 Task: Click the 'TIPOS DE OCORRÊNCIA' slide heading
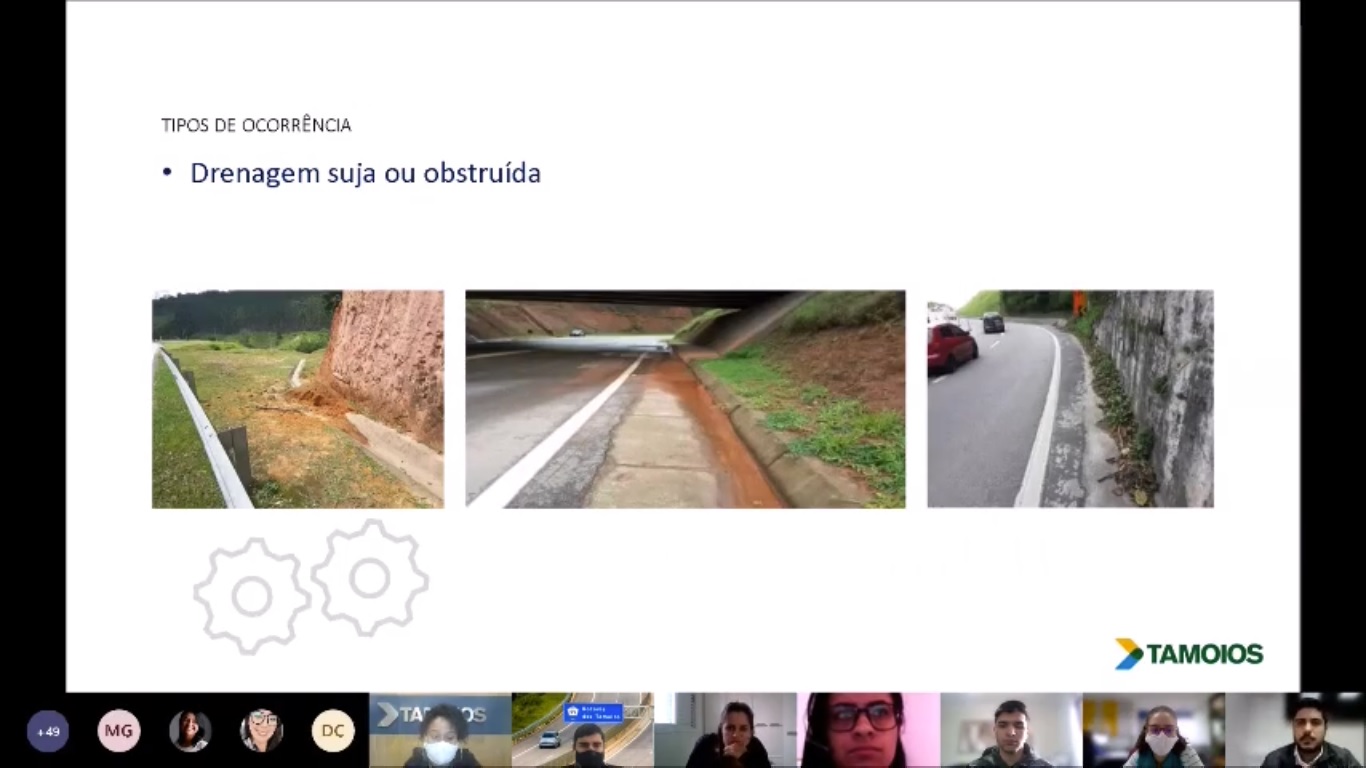256,125
